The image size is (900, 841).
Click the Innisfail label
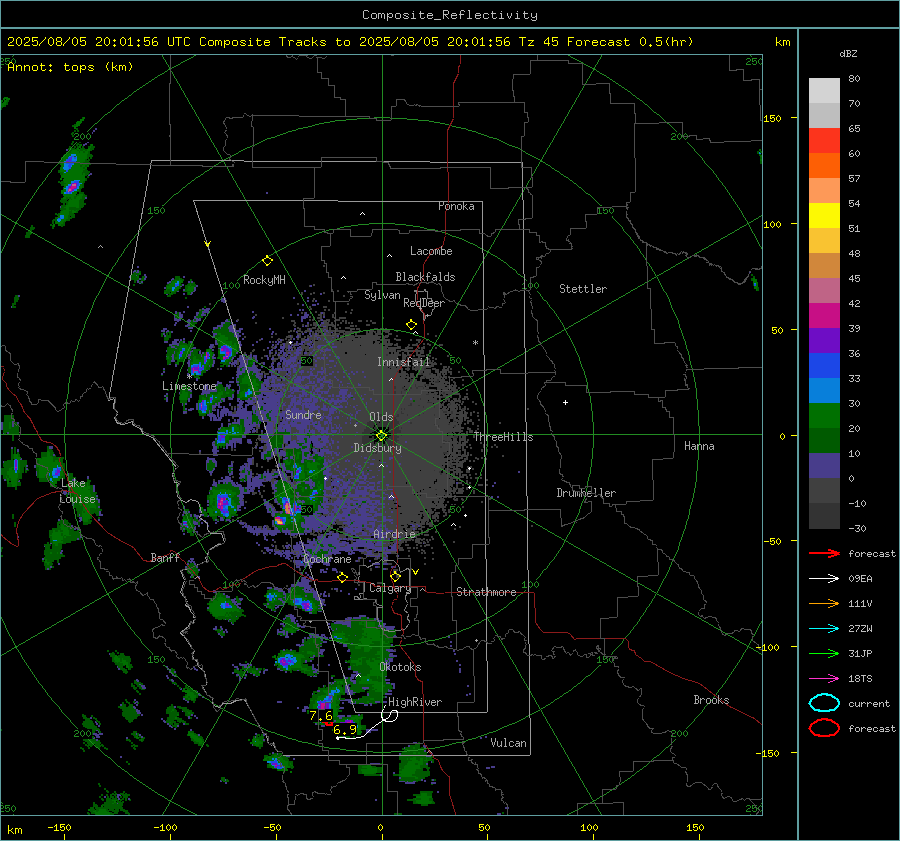pyautogui.click(x=403, y=362)
